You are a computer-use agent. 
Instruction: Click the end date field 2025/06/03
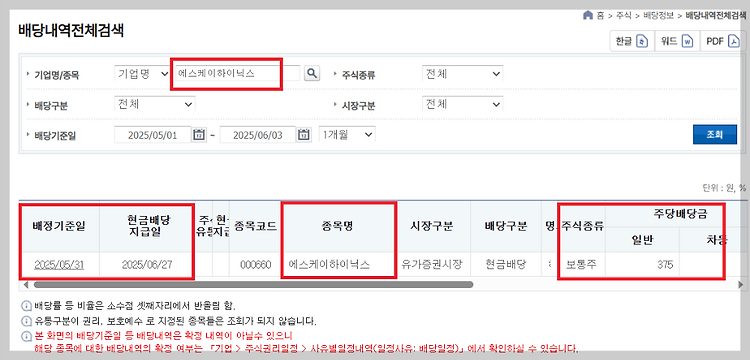coord(258,135)
